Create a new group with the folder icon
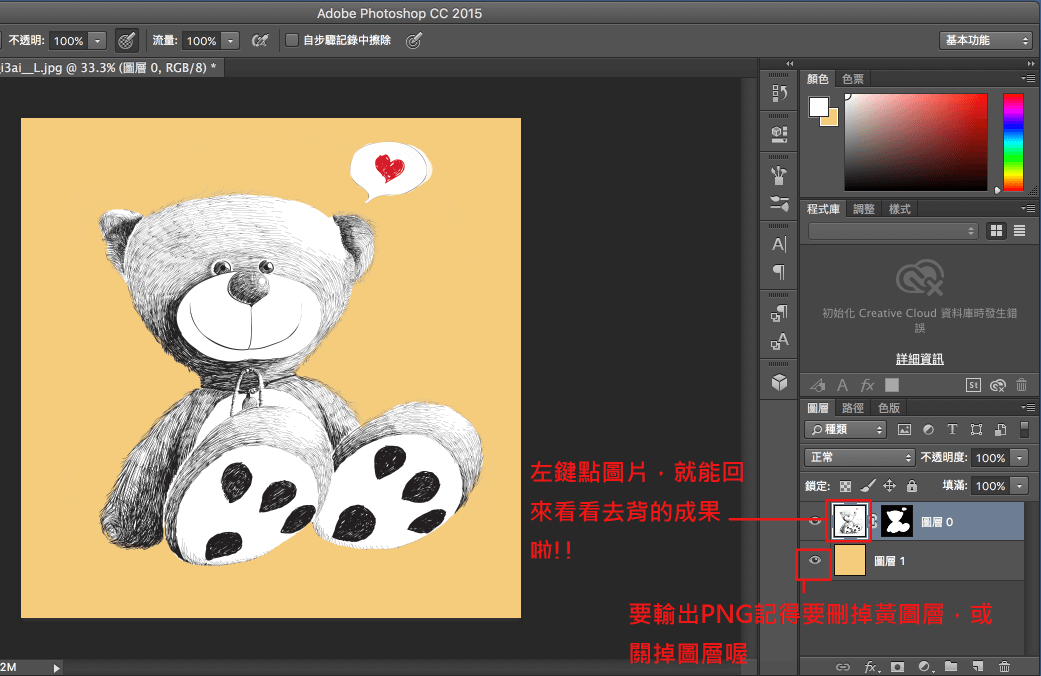This screenshot has height=676, width=1041. pyautogui.click(x=951, y=666)
